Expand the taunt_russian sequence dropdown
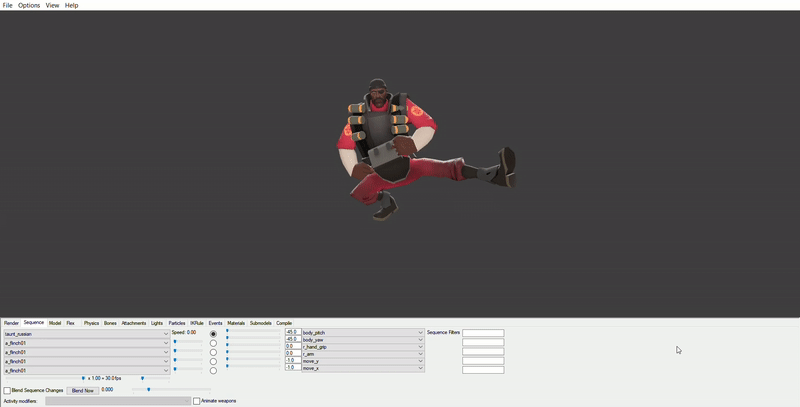This screenshot has height=407, width=800. point(166,334)
